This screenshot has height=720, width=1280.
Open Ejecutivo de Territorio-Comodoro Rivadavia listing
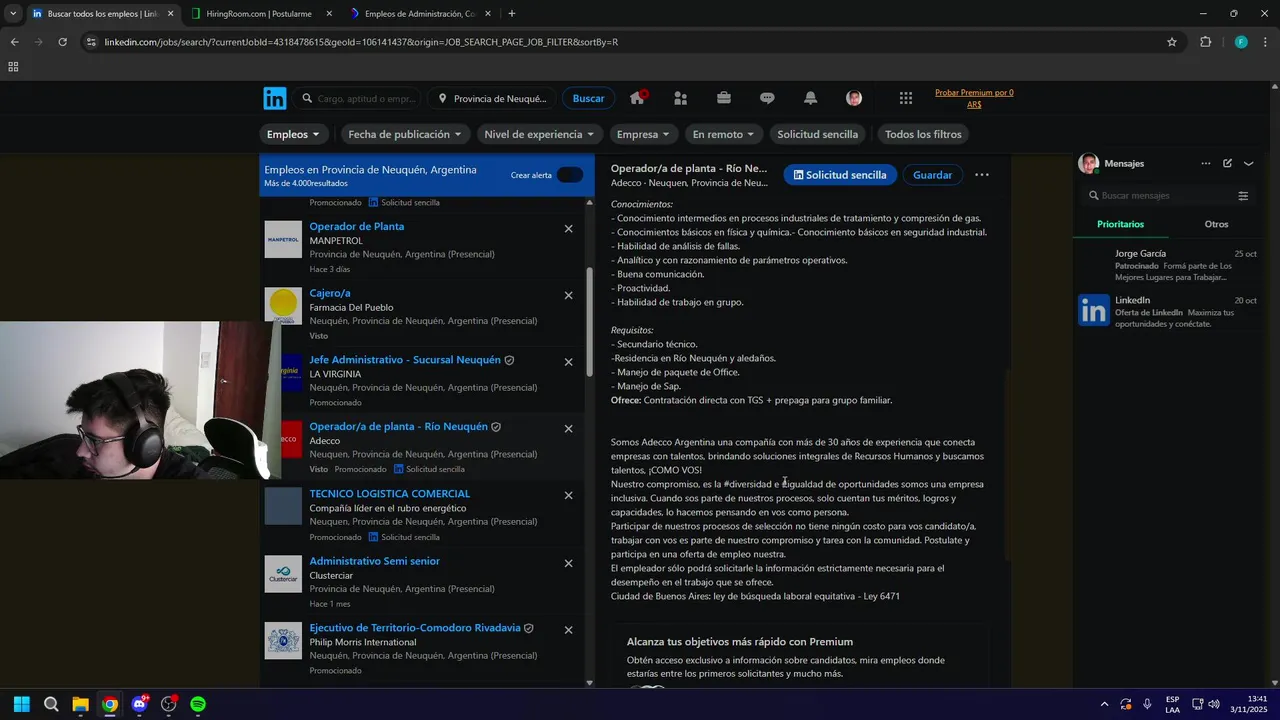pos(415,628)
